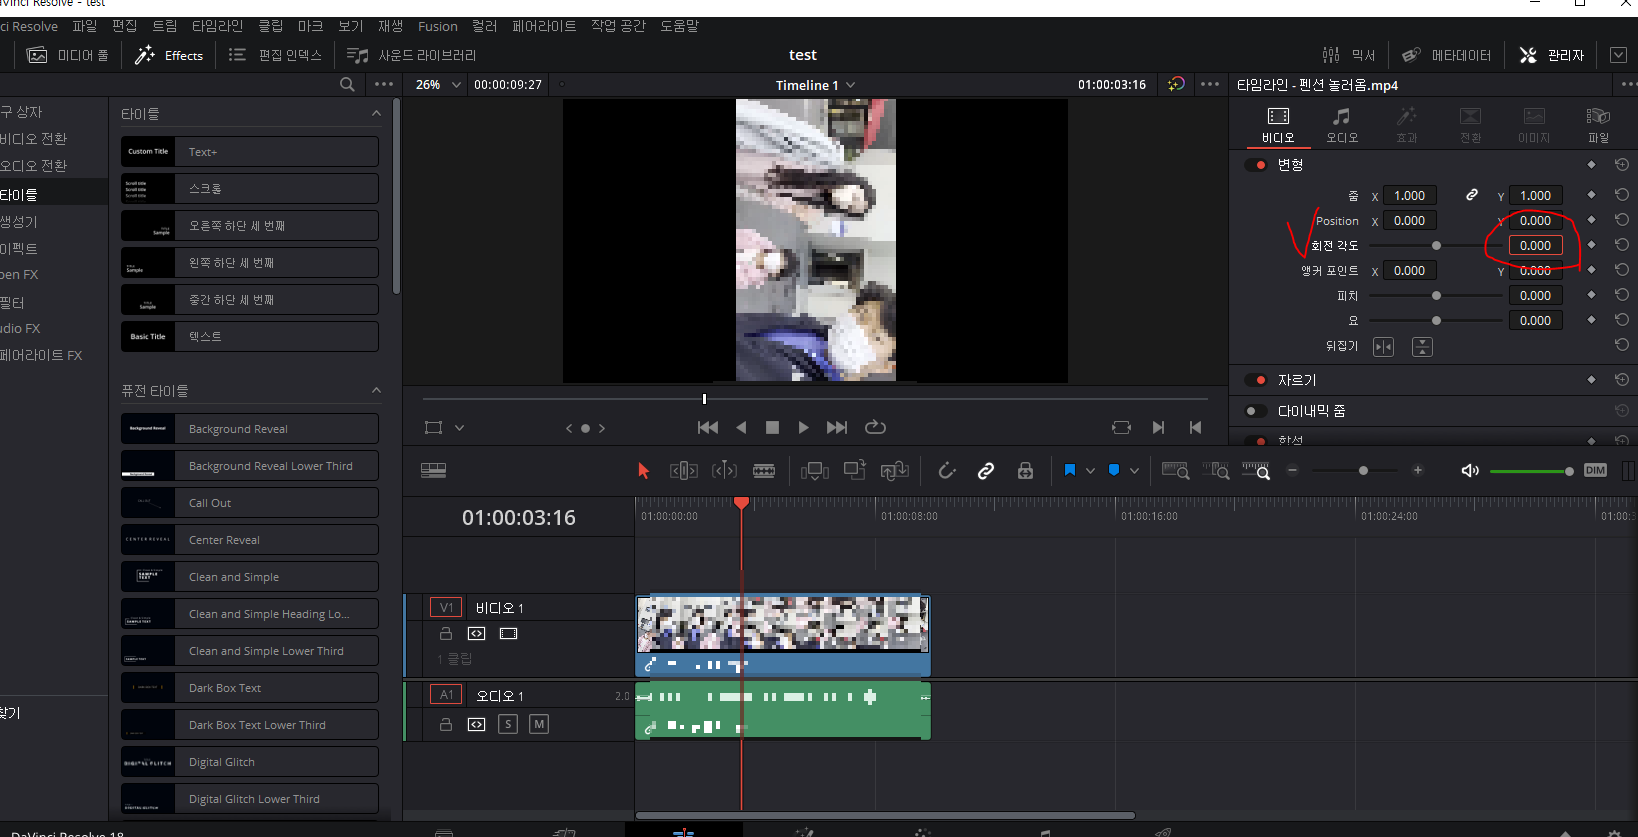Open the search magnifier in effects panel
The height and width of the screenshot is (837, 1638).
347,84
